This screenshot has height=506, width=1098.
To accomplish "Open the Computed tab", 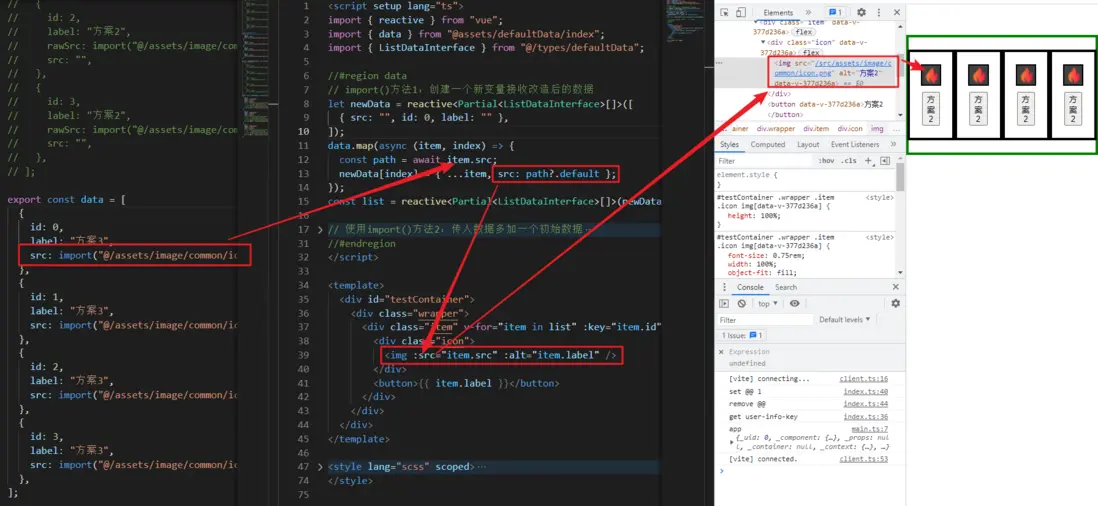I will [x=768, y=144].
